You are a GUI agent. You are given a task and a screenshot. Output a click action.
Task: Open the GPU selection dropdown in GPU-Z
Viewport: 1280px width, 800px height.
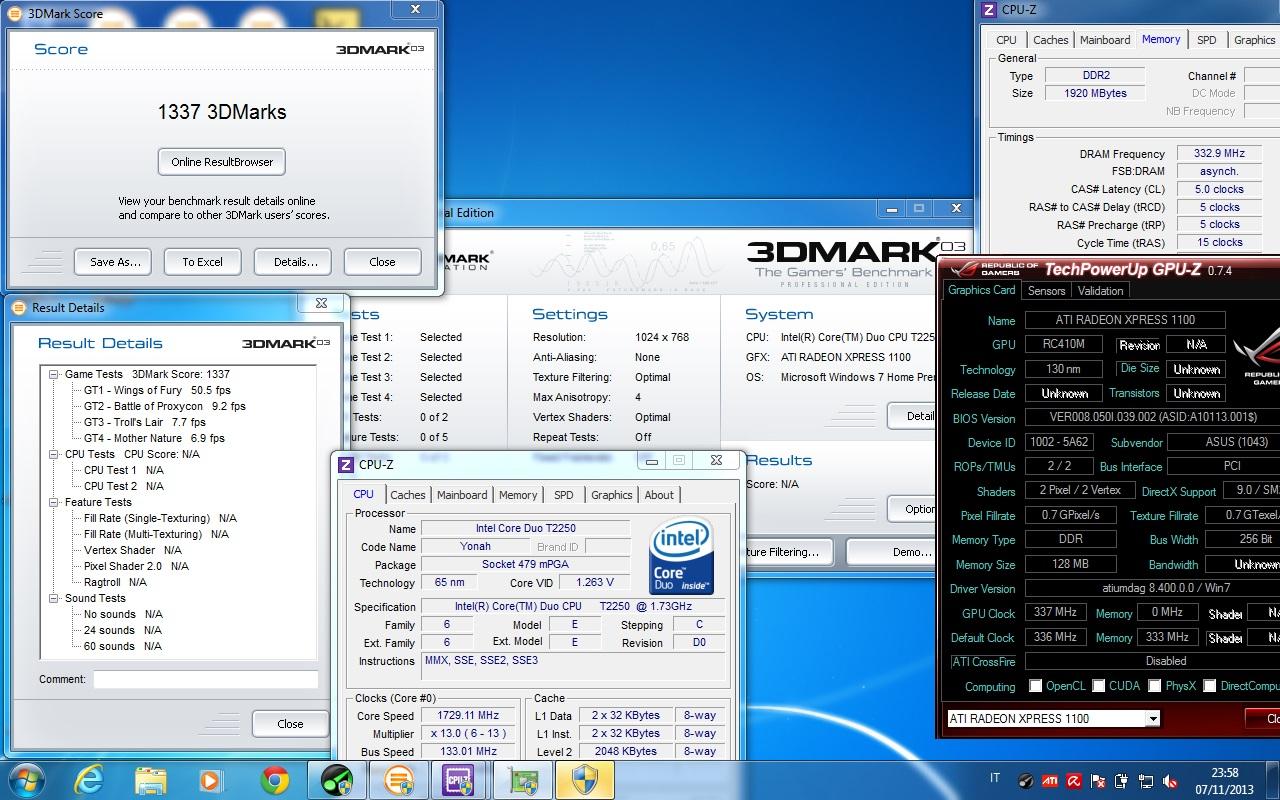point(1153,718)
